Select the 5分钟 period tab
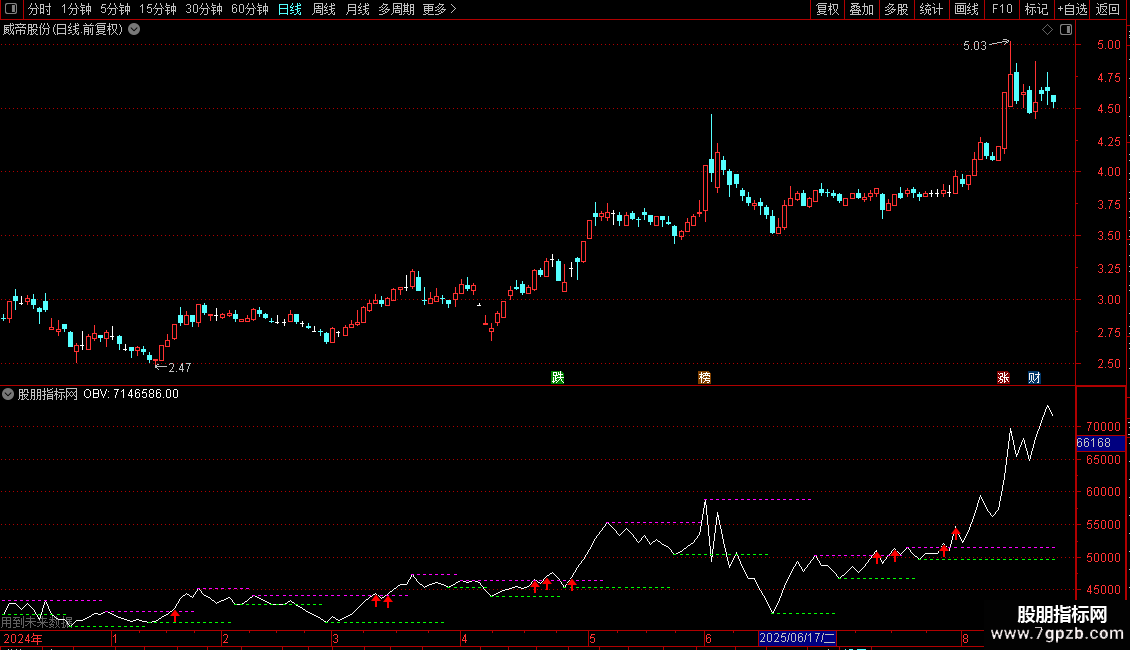This screenshot has height=650, width=1130. point(115,9)
